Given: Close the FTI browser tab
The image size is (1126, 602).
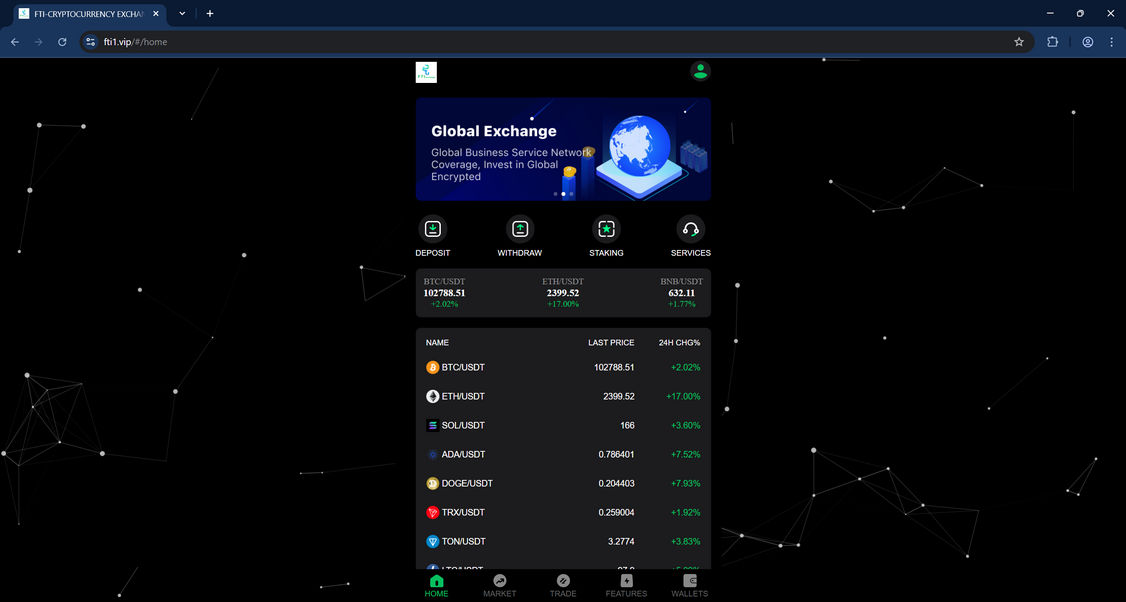Looking at the screenshot, I should point(154,14).
